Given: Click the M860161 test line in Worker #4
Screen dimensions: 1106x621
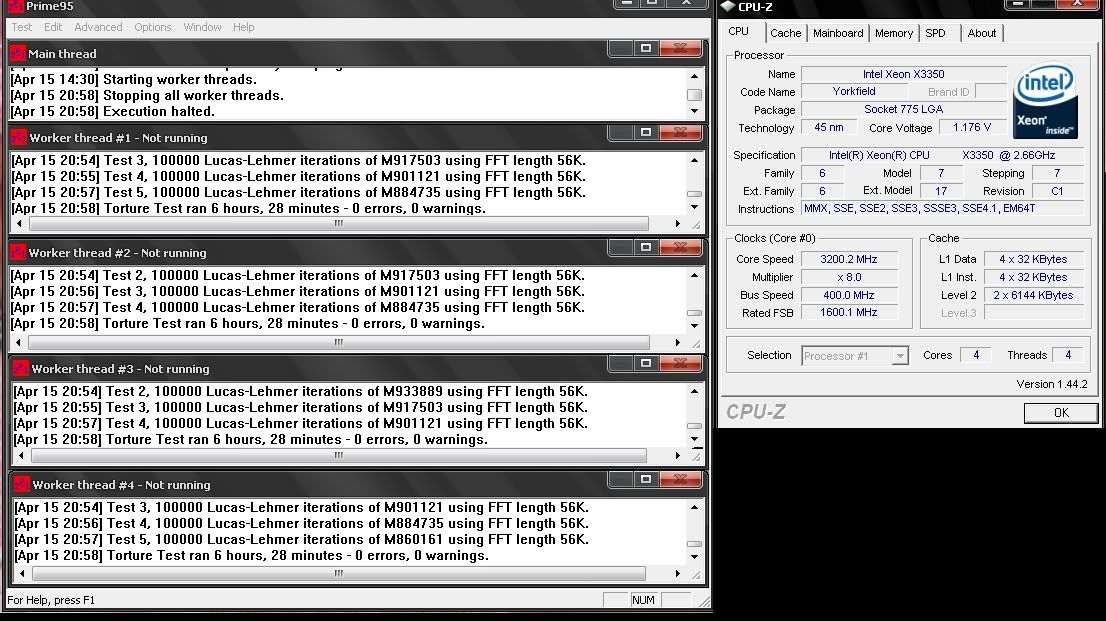Looking at the screenshot, I should pyautogui.click(x=301, y=540).
